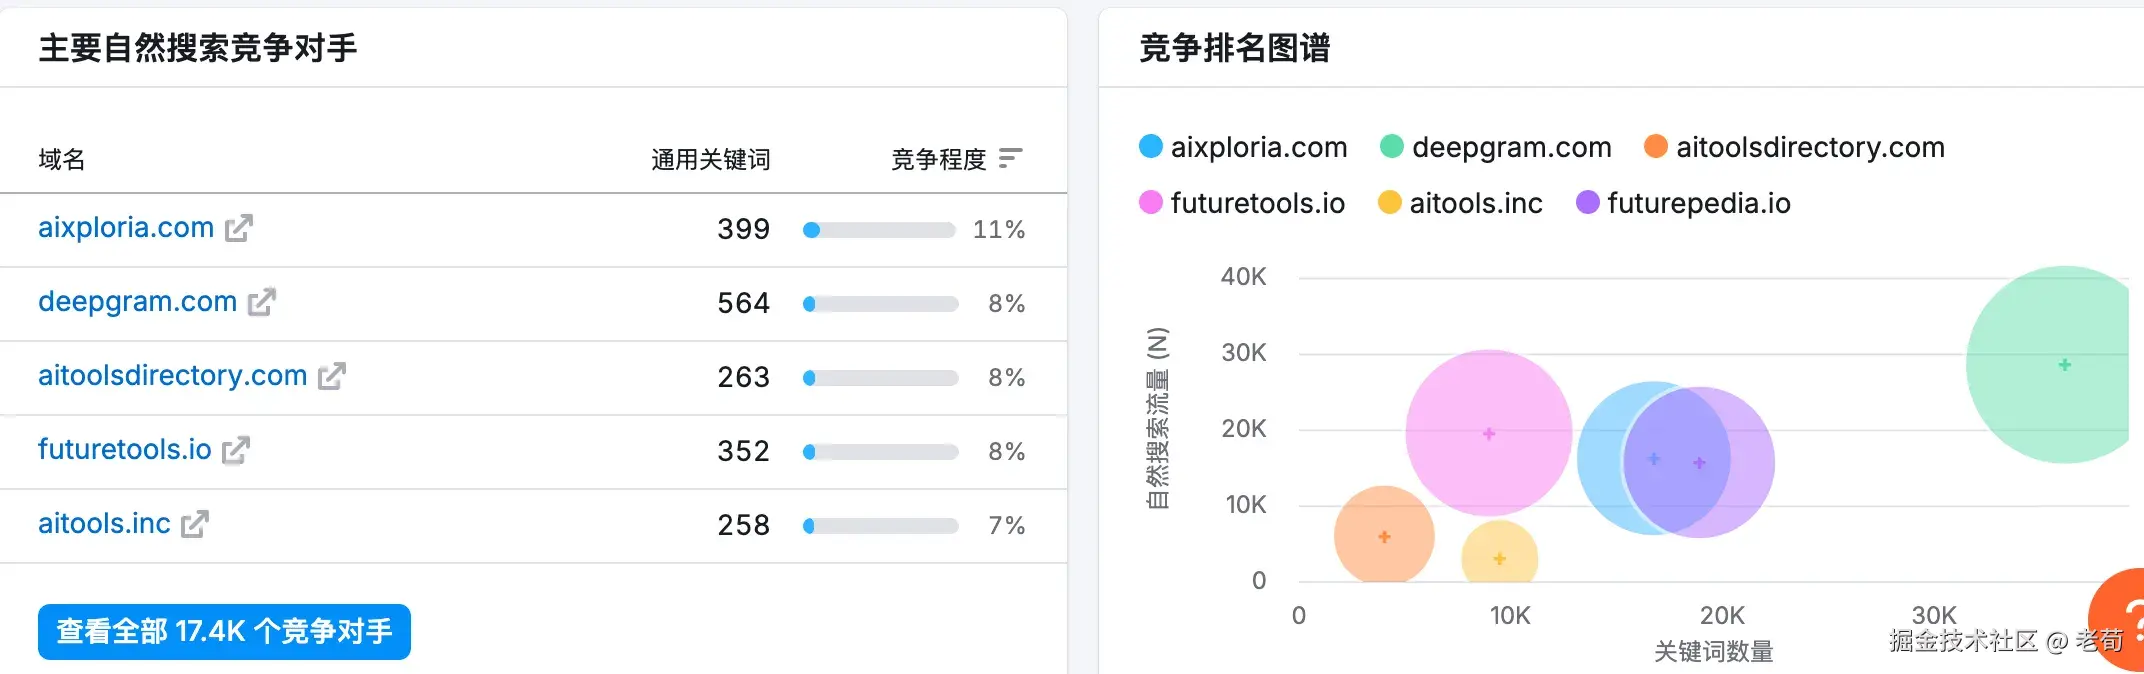
Task: Toggle aixploria.com legend dot in chart
Action: click(1151, 147)
